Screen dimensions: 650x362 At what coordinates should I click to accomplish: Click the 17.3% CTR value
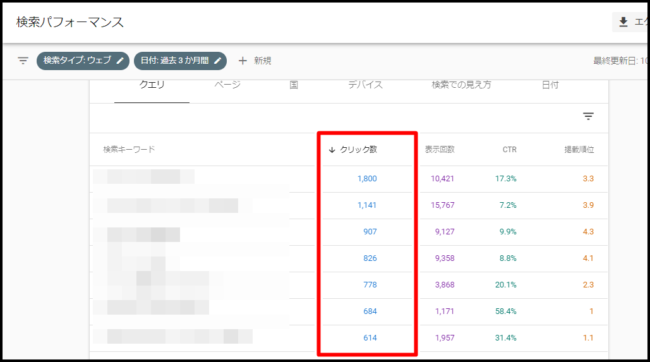[x=506, y=179]
